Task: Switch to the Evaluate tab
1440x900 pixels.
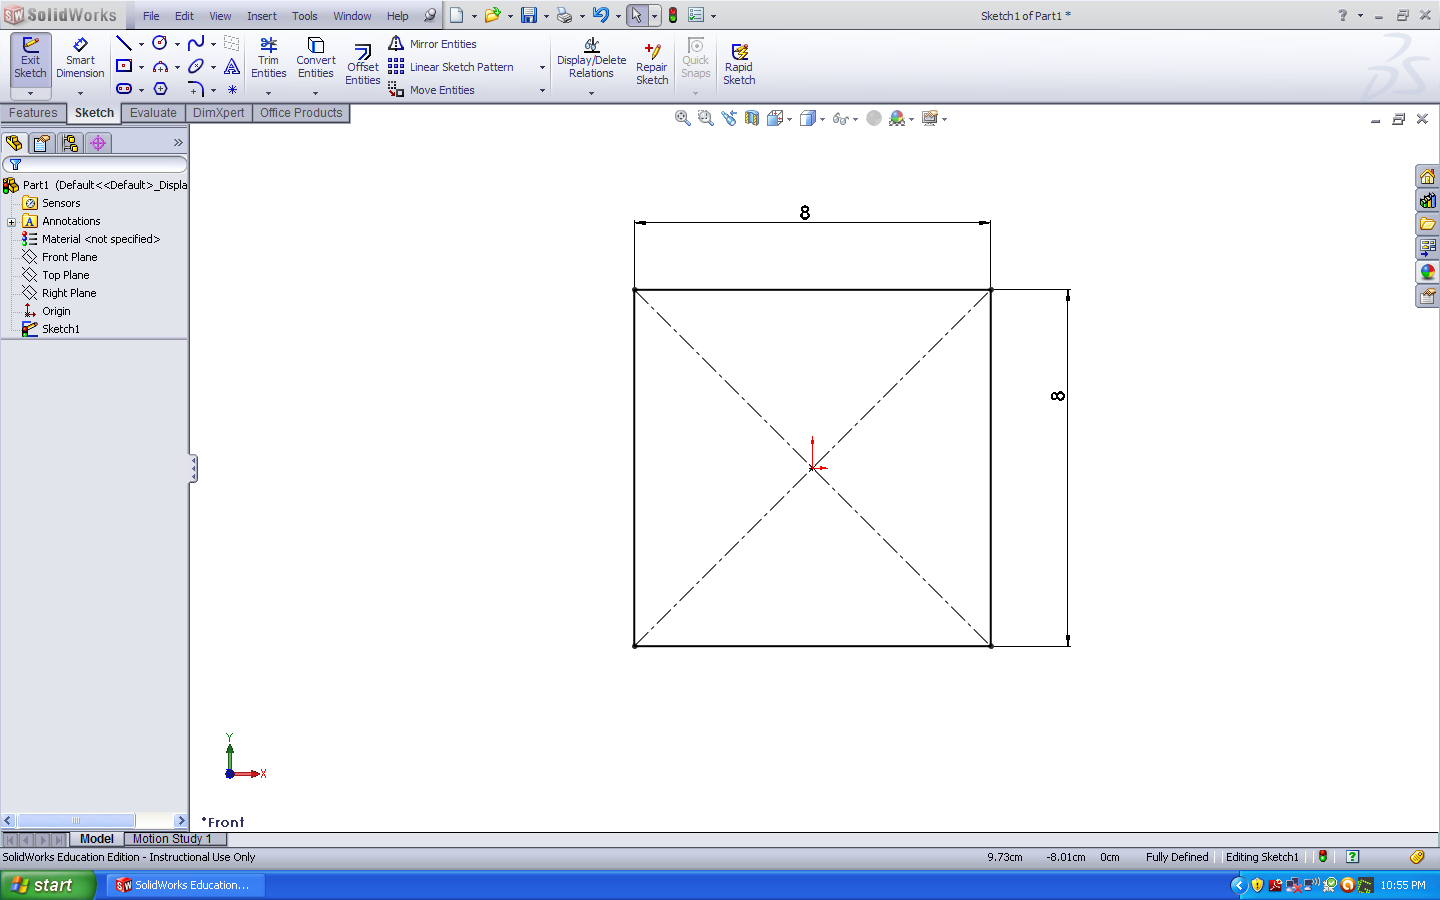Action: [x=153, y=113]
